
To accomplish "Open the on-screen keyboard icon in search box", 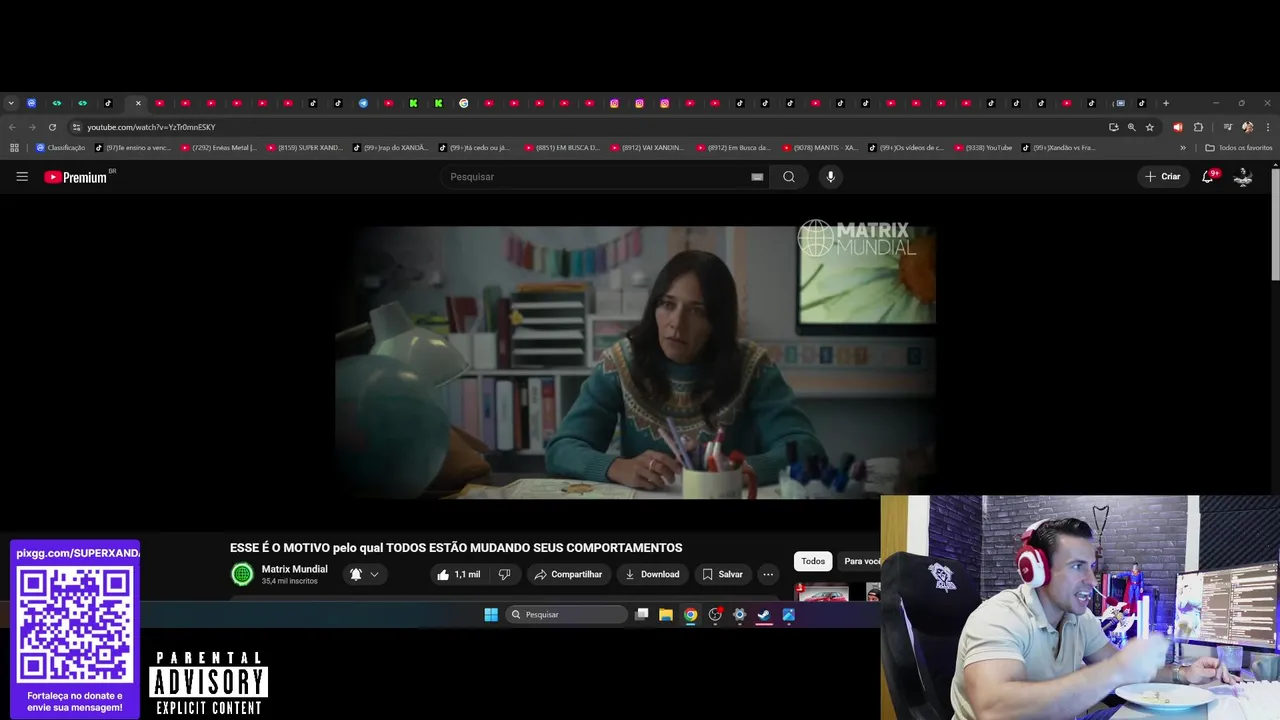I will pyautogui.click(x=757, y=177).
